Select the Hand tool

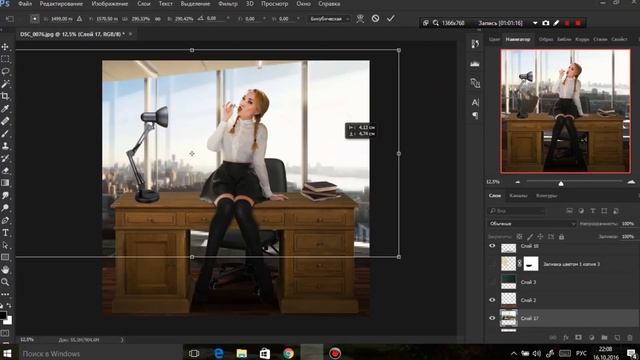(x=5, y=269)
